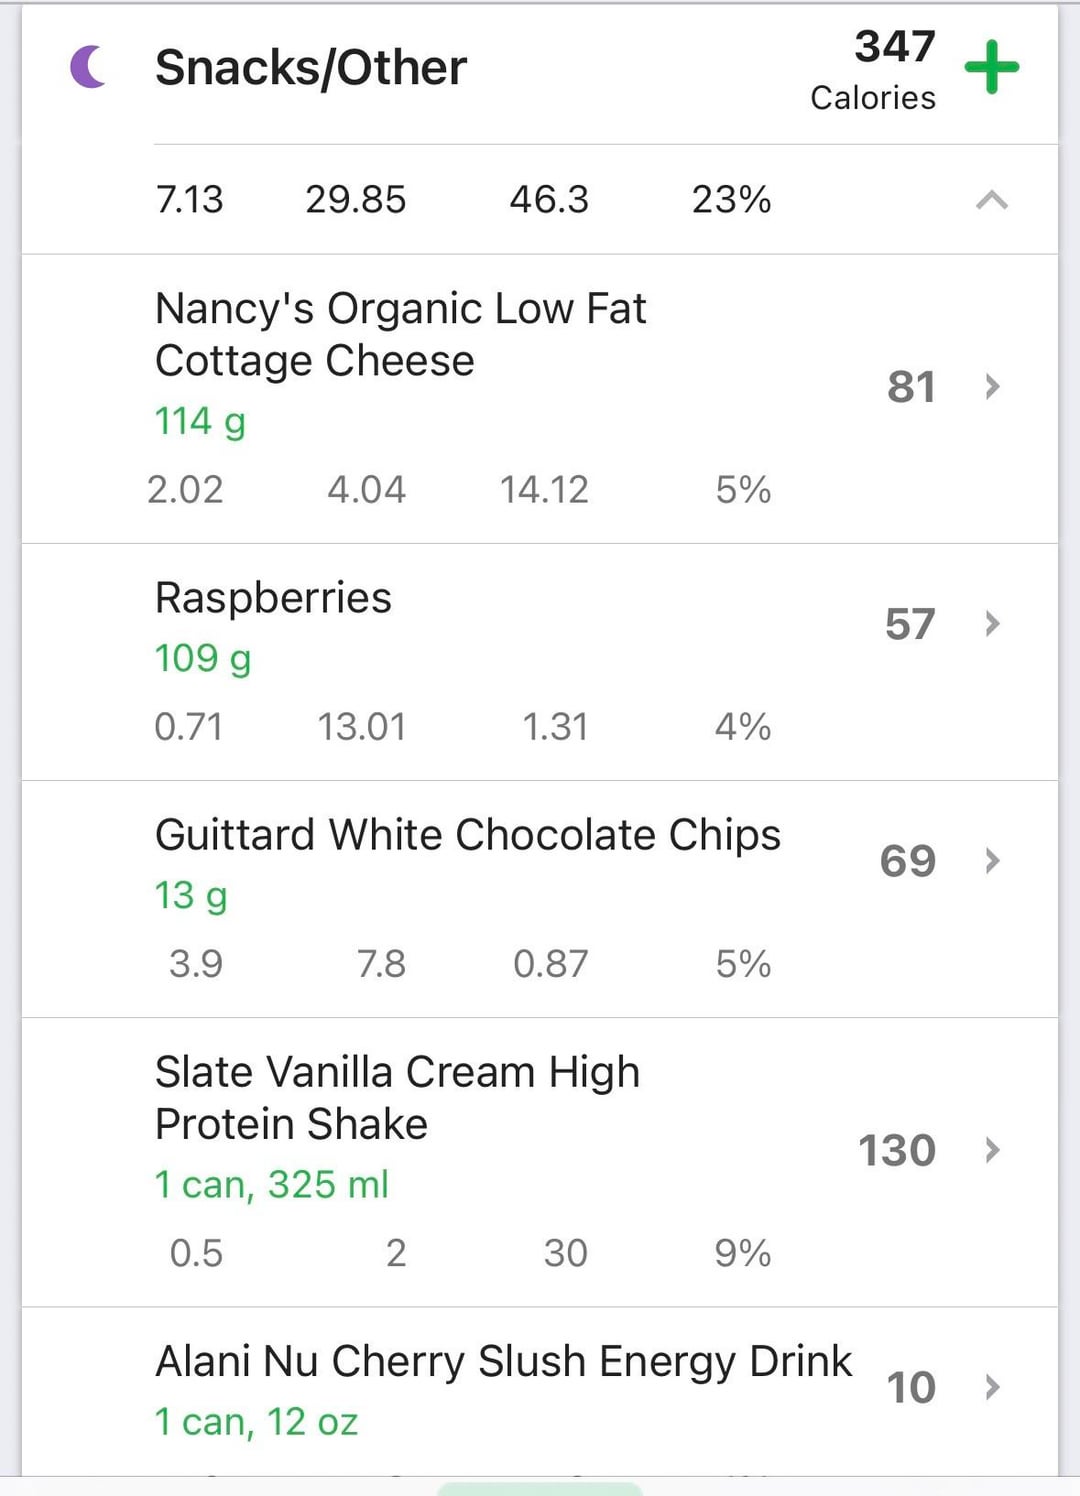Tap the Snacks/Other meal header
The width and height of the screenshot is (1080, 1496).
[x=310, y=68]
